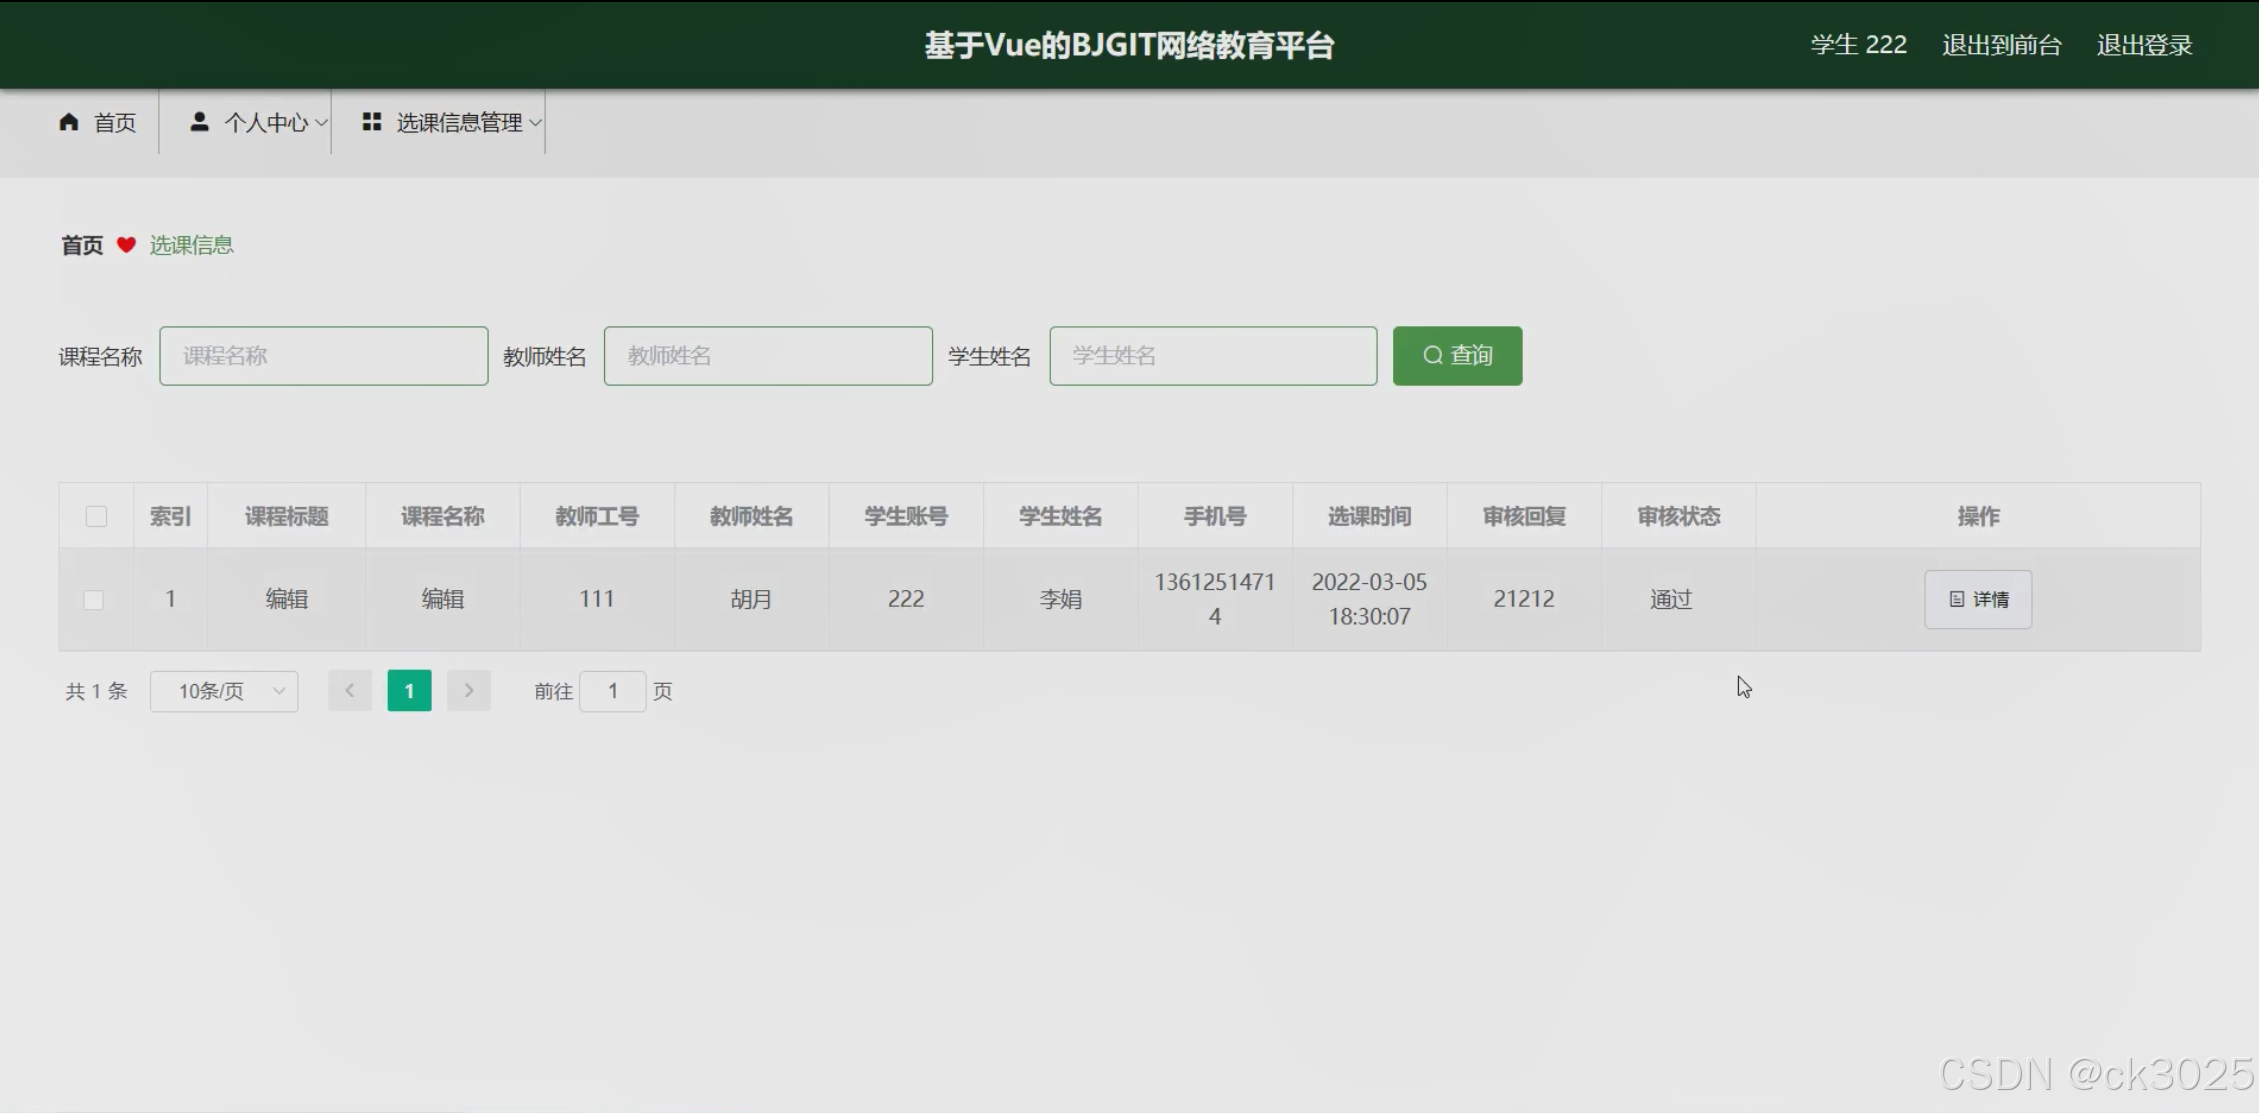Screen dimensions: 2259x1113
Task: Click the grid icon for 选课信息管理
Action: point(372,122)
